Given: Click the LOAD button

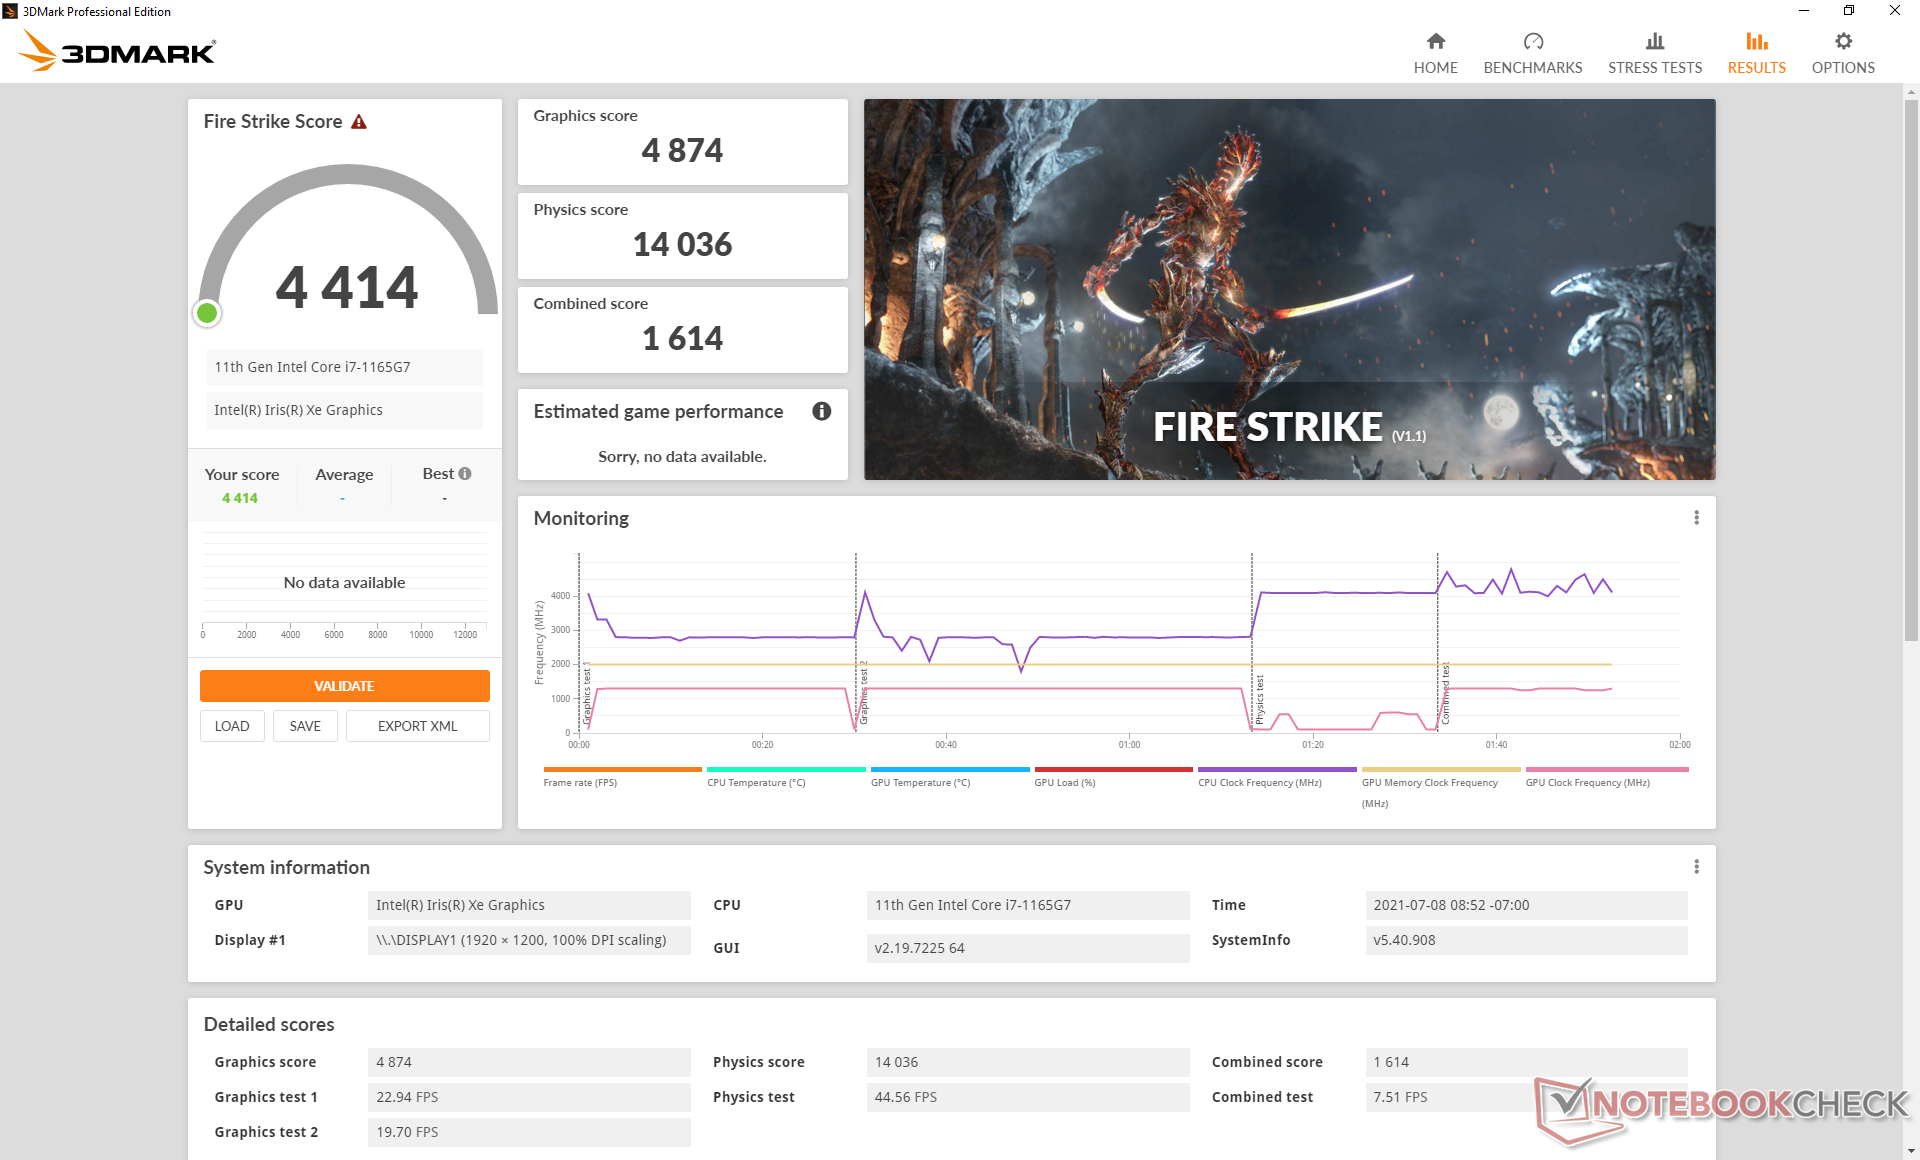Looking at the screenshot, I should (232, 726).
